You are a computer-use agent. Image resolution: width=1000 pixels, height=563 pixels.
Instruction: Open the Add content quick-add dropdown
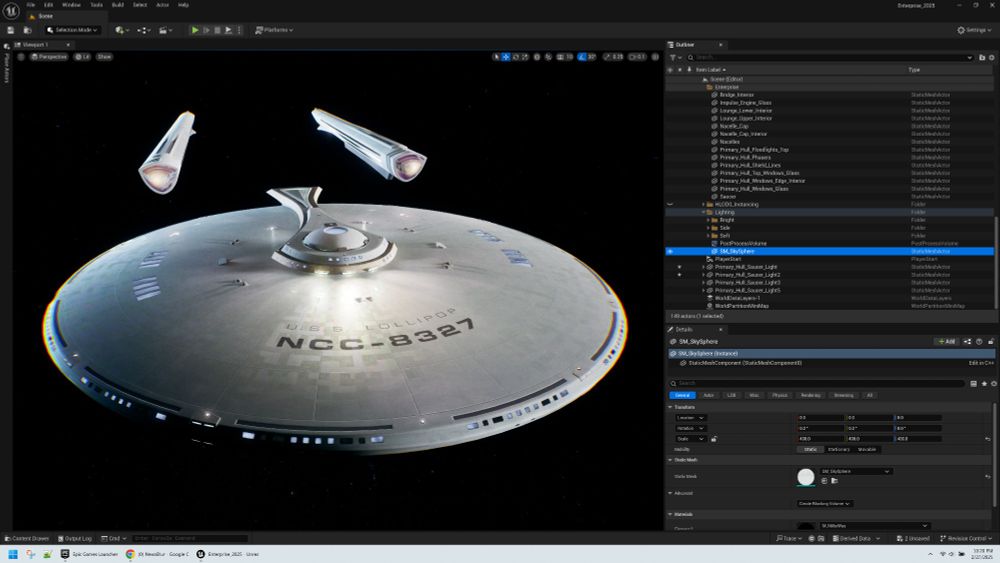pyautogui.click(x=122, y=30)
